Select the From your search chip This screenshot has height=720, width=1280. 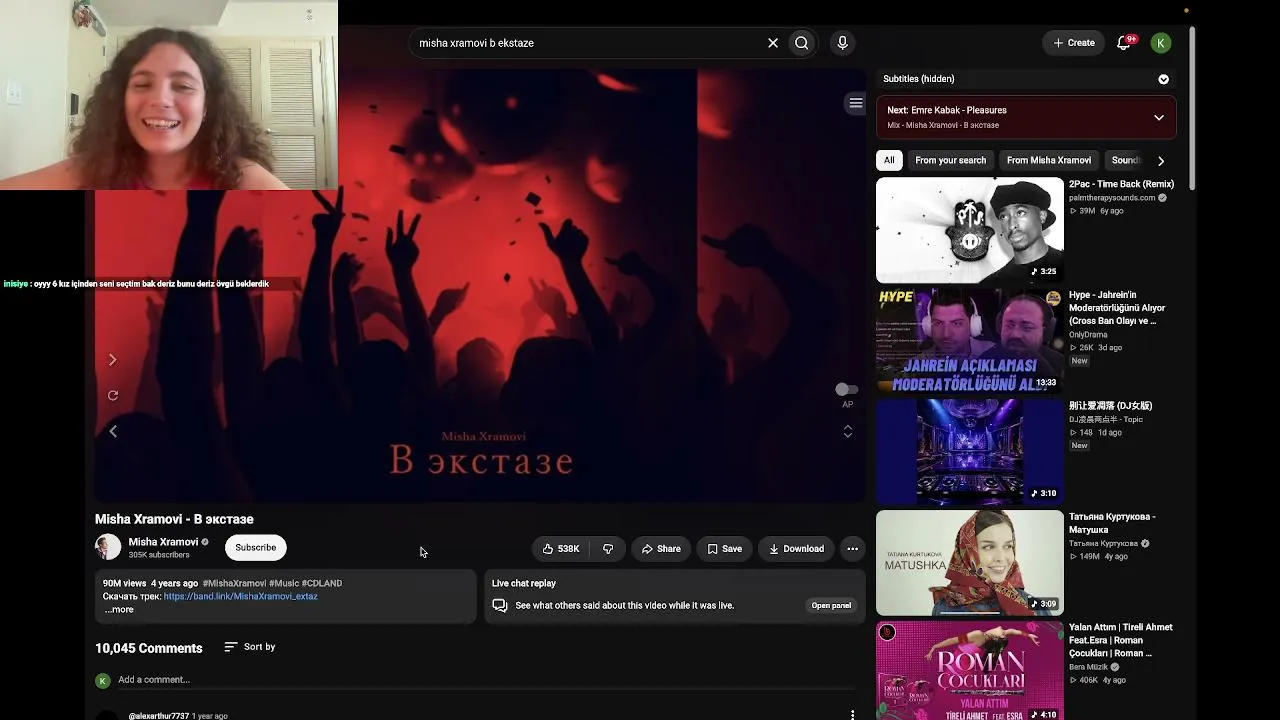[x=950, y=160]
